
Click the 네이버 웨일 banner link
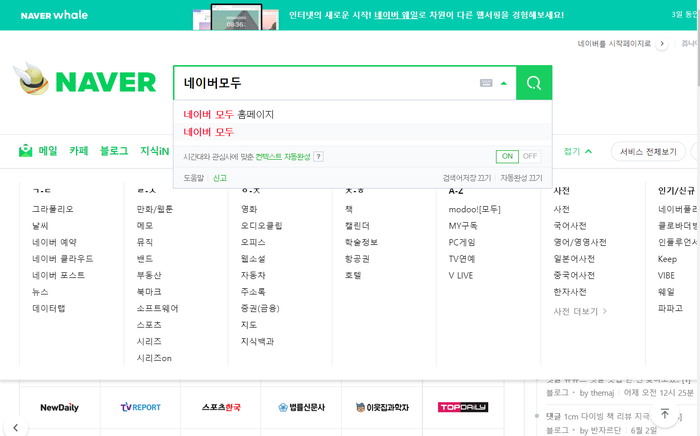396,15
